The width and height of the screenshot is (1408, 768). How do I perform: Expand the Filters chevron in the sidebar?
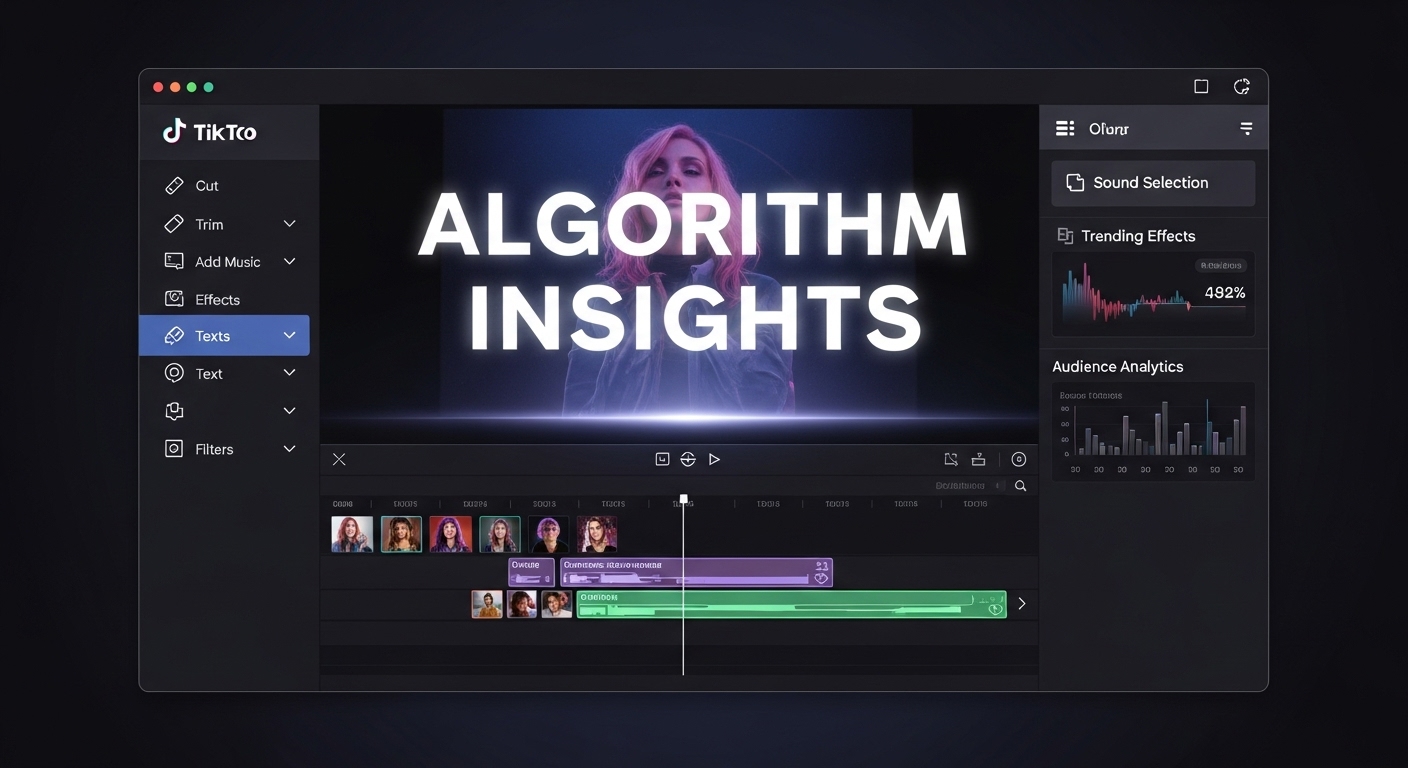tap(289, 449)
